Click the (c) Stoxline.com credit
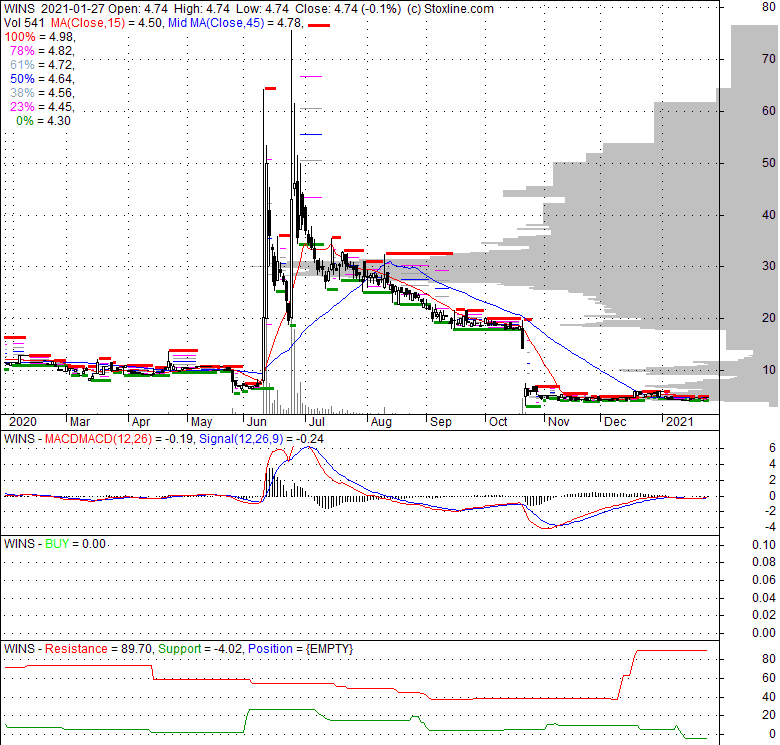 click(x=450, y=9)
